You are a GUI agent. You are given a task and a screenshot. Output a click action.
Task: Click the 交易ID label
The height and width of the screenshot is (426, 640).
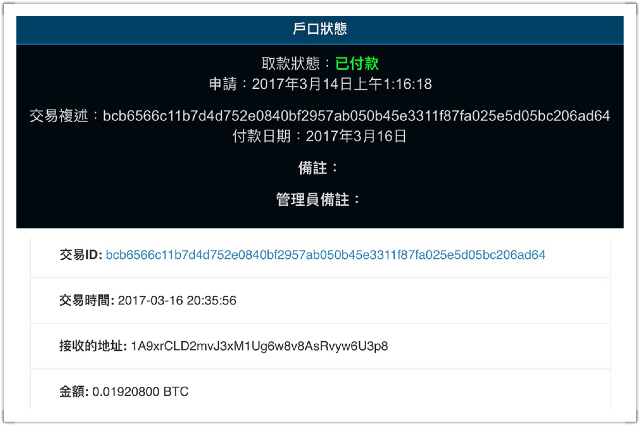click(x=81, y=255)
